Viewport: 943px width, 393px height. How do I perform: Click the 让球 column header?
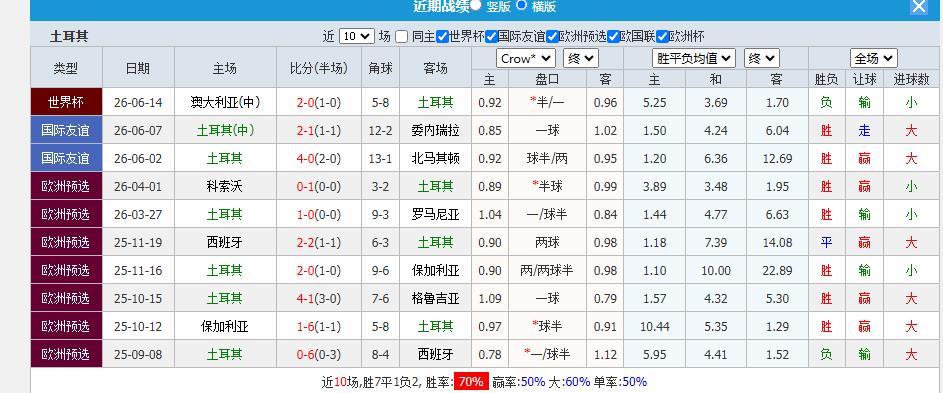[864, 79]
